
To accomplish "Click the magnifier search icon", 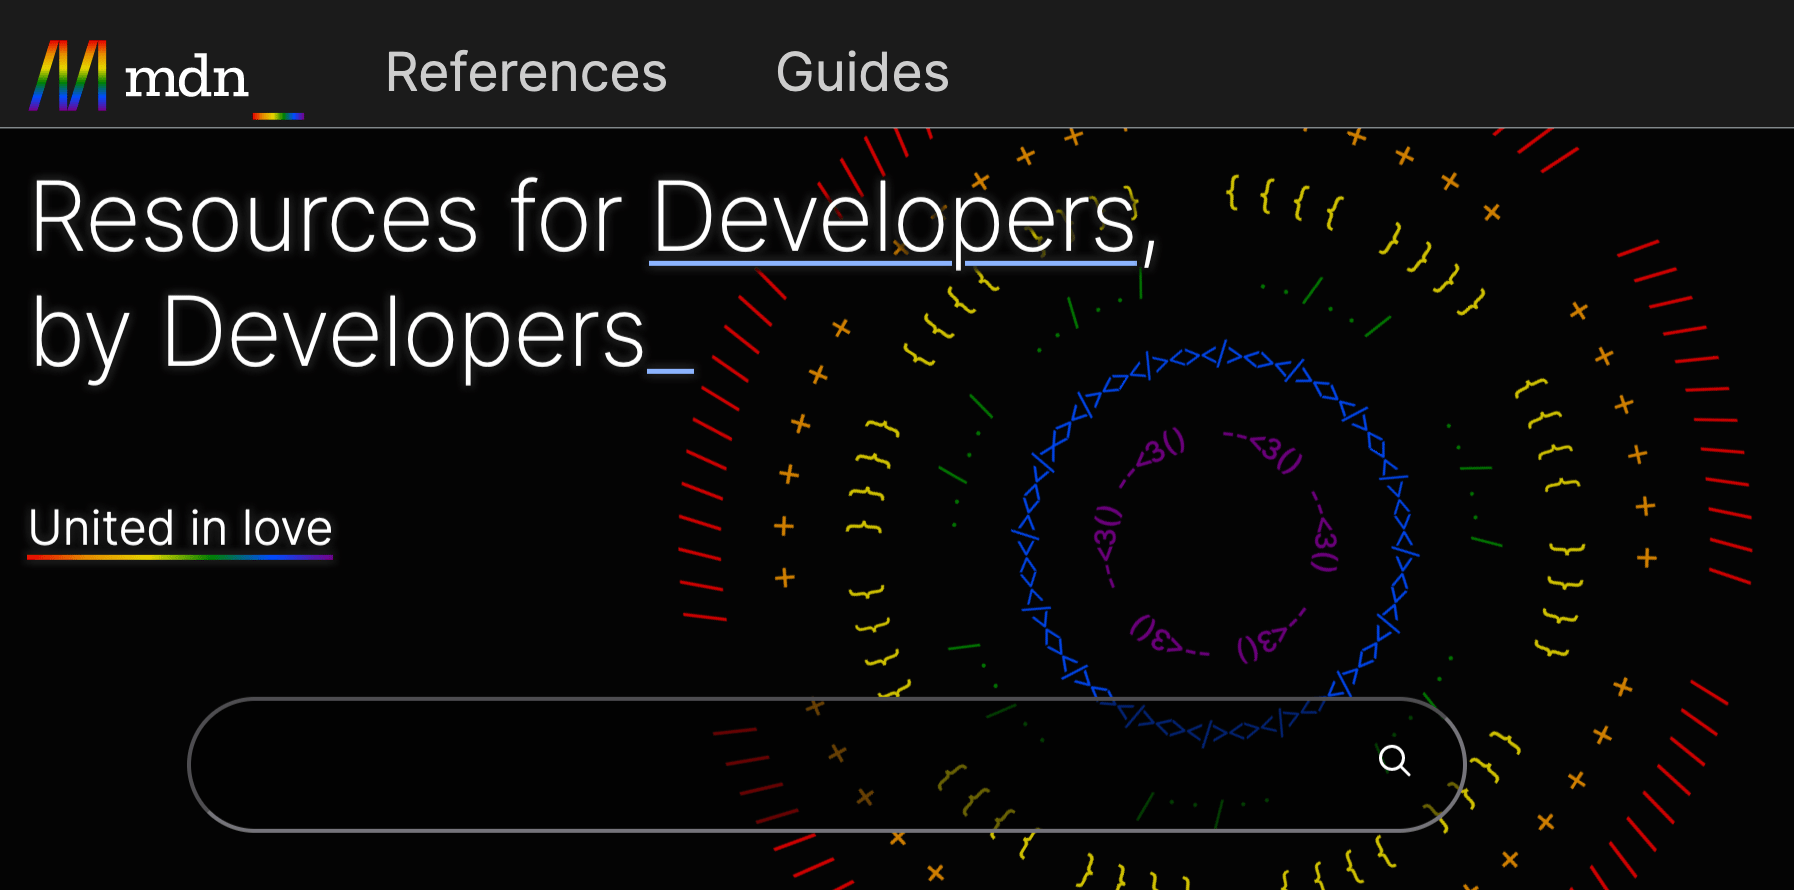I will tap(1394, 761).
